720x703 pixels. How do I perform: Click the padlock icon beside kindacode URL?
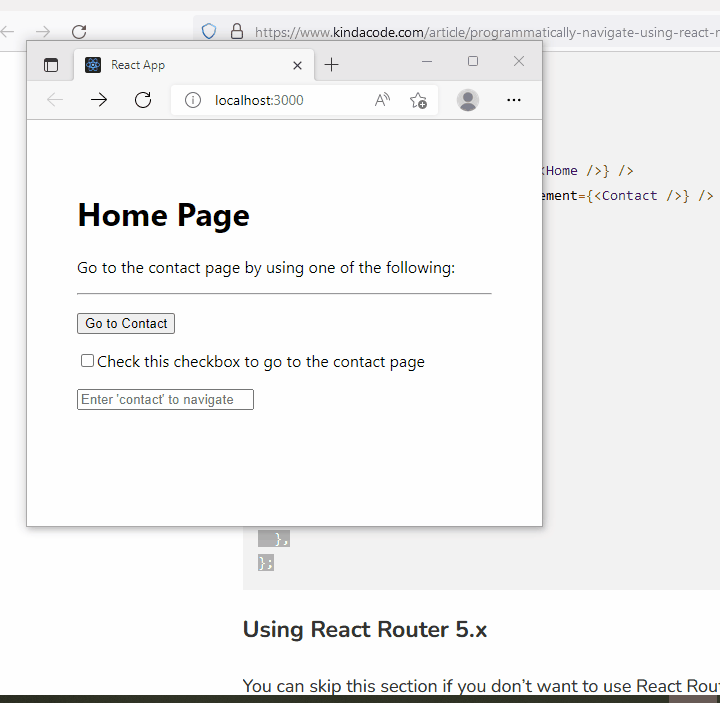(x=237, y=32)
